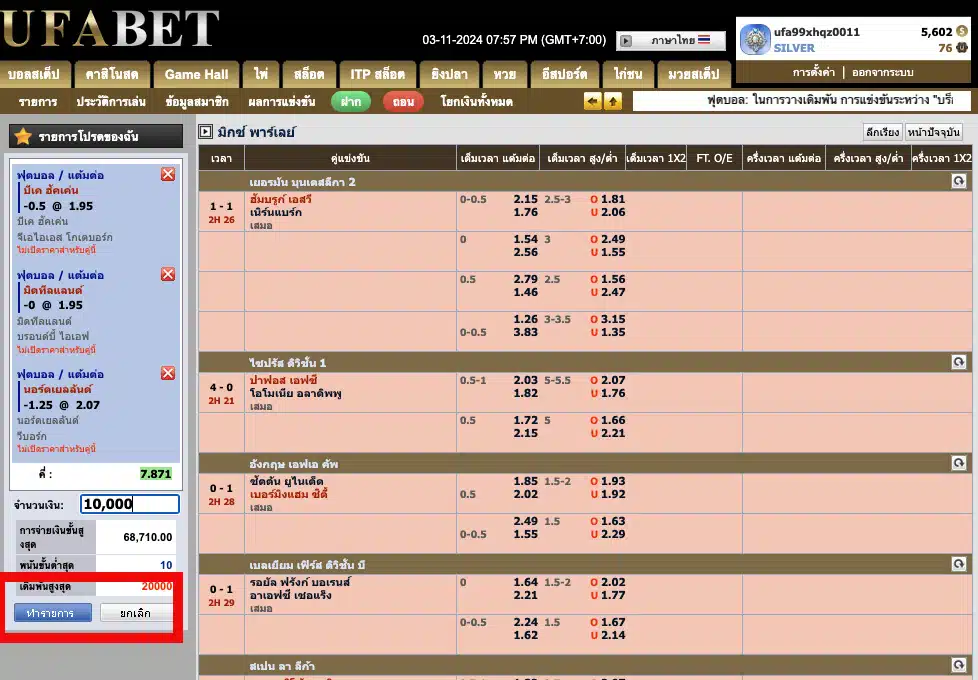Switch to the ITP สล็อต tab
Screen dimensions: 978x680
coord(377,74)
